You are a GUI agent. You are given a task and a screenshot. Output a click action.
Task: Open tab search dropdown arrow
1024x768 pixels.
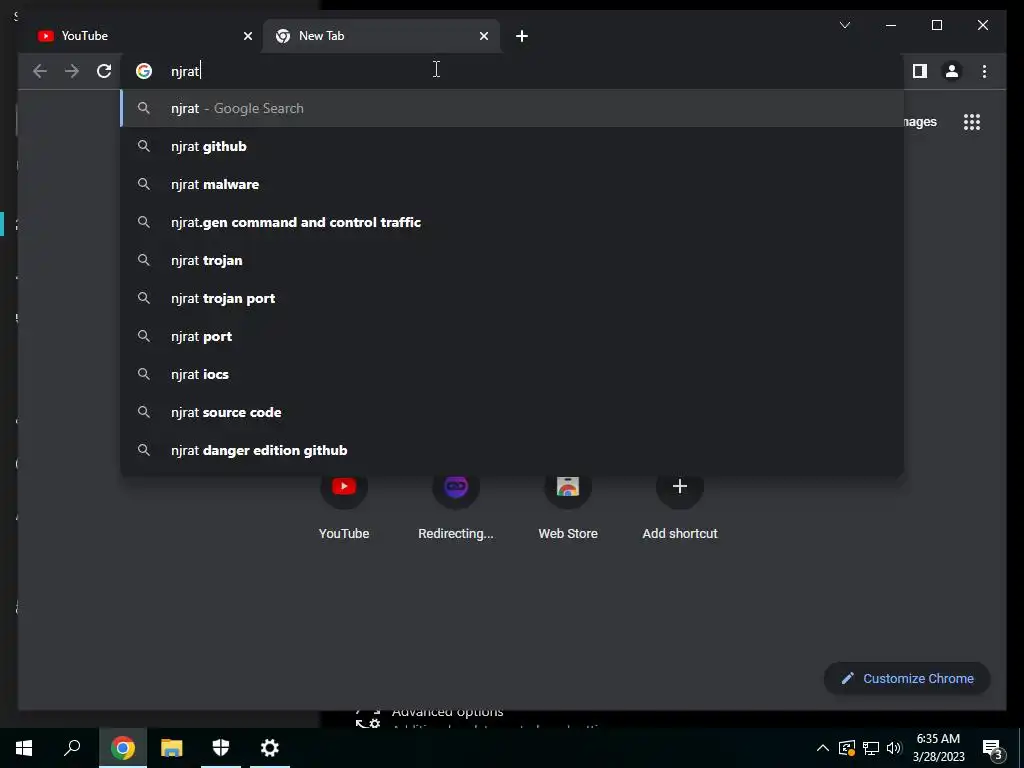845,25
